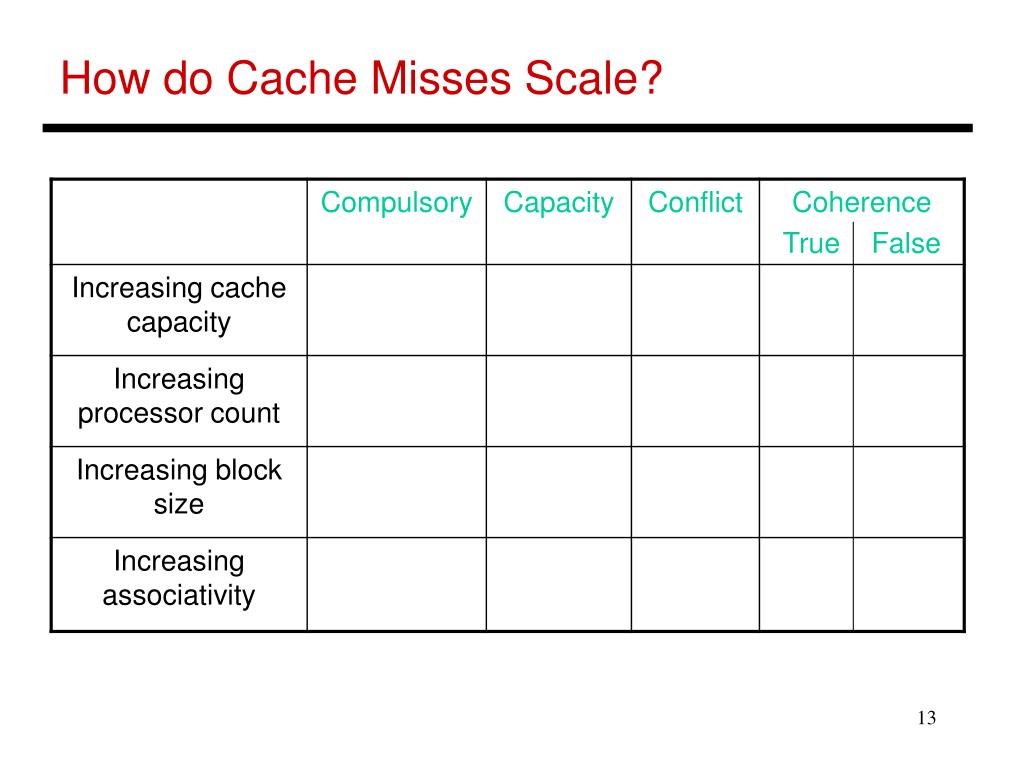Viewport: 1024px width, 768px height.
Task: Click the False sub-header under Coherence
Action: [906, 243]
